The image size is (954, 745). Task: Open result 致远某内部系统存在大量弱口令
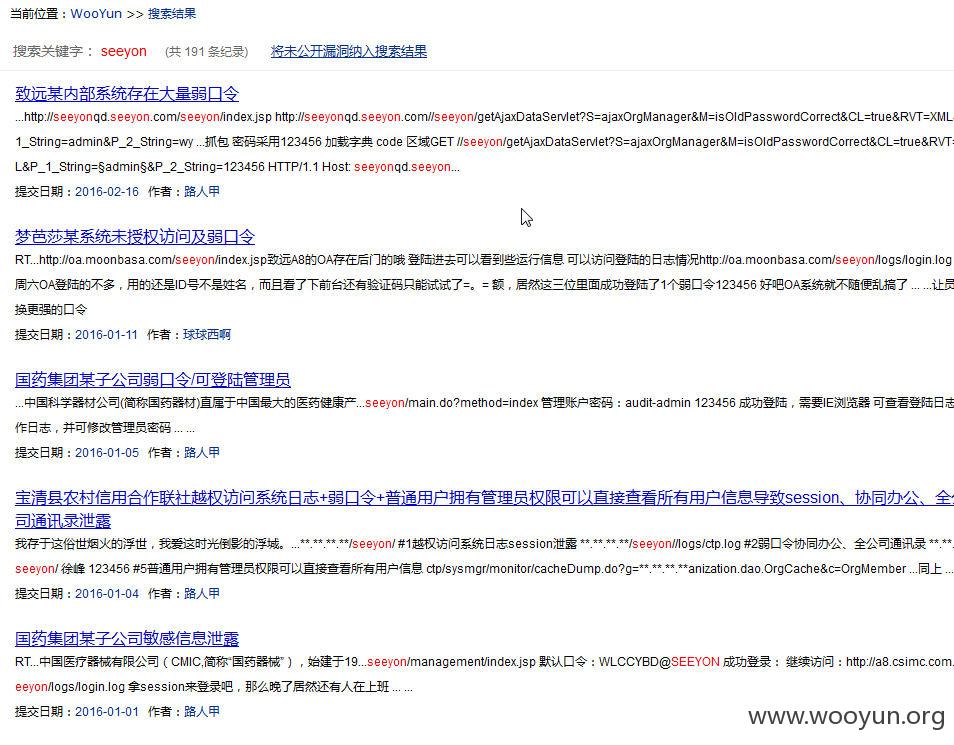click(x=127, y=94)
